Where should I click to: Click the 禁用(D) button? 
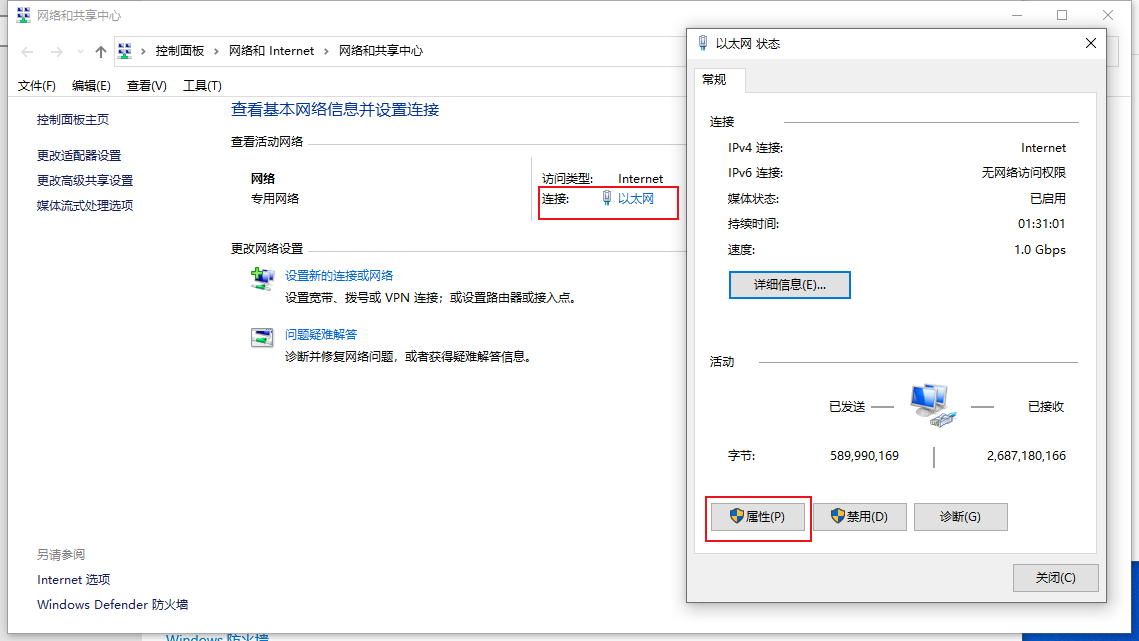[x=859, y=517]
